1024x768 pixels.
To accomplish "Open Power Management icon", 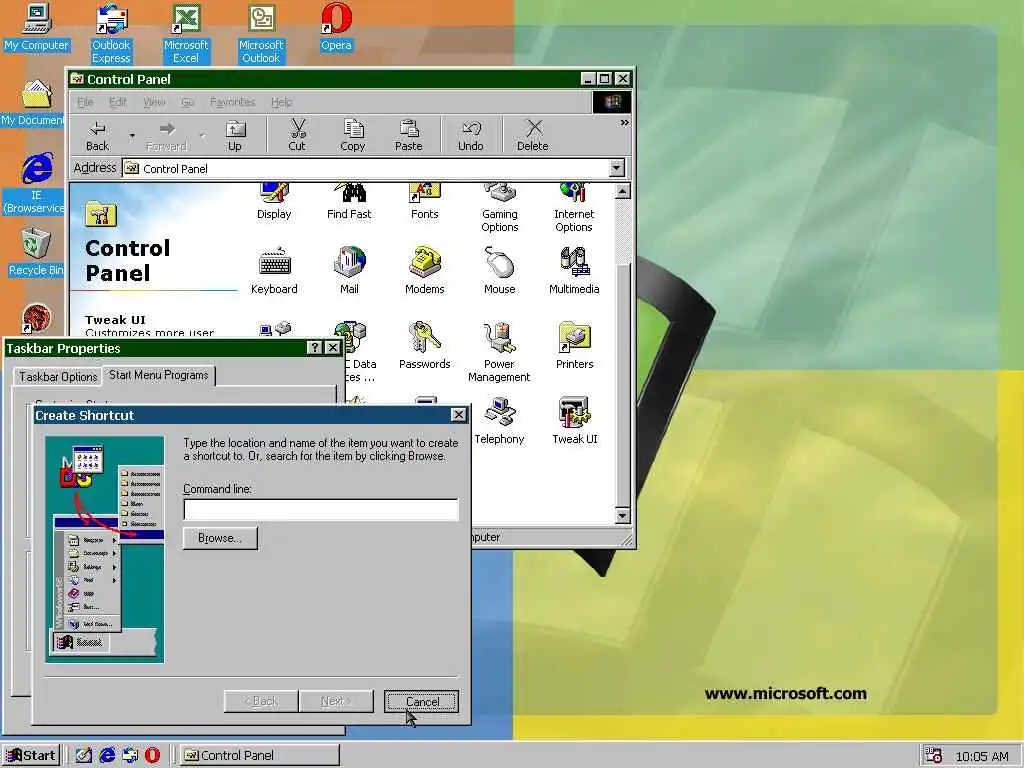I will [500, 352].
